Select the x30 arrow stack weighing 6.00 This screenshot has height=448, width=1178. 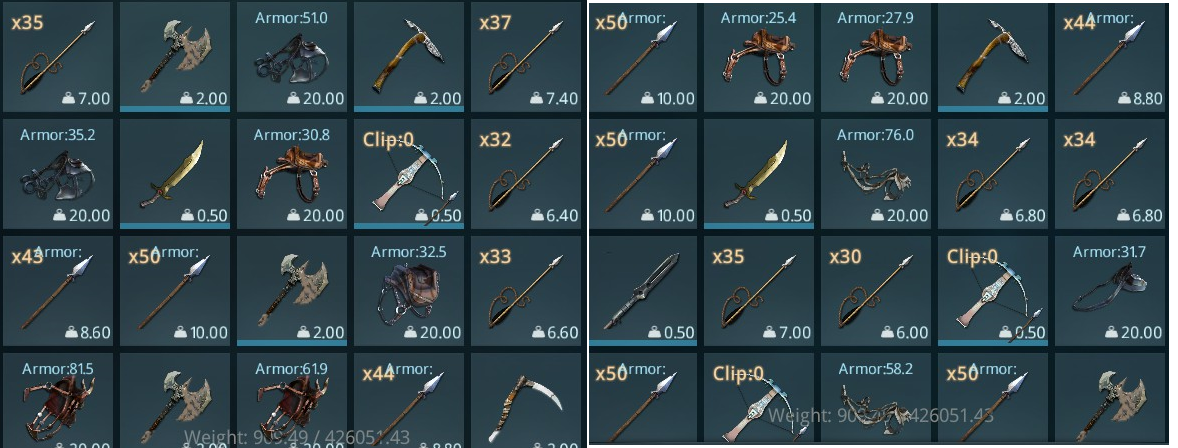(x=875, y=292)
